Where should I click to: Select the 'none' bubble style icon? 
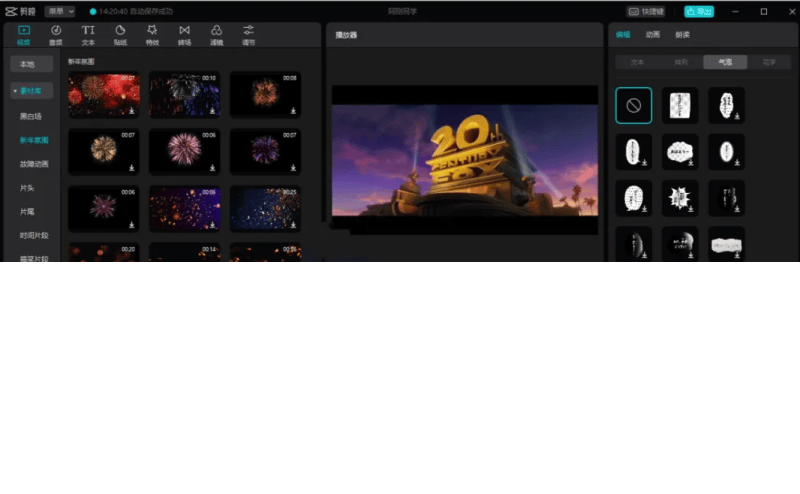click(633, 105)
